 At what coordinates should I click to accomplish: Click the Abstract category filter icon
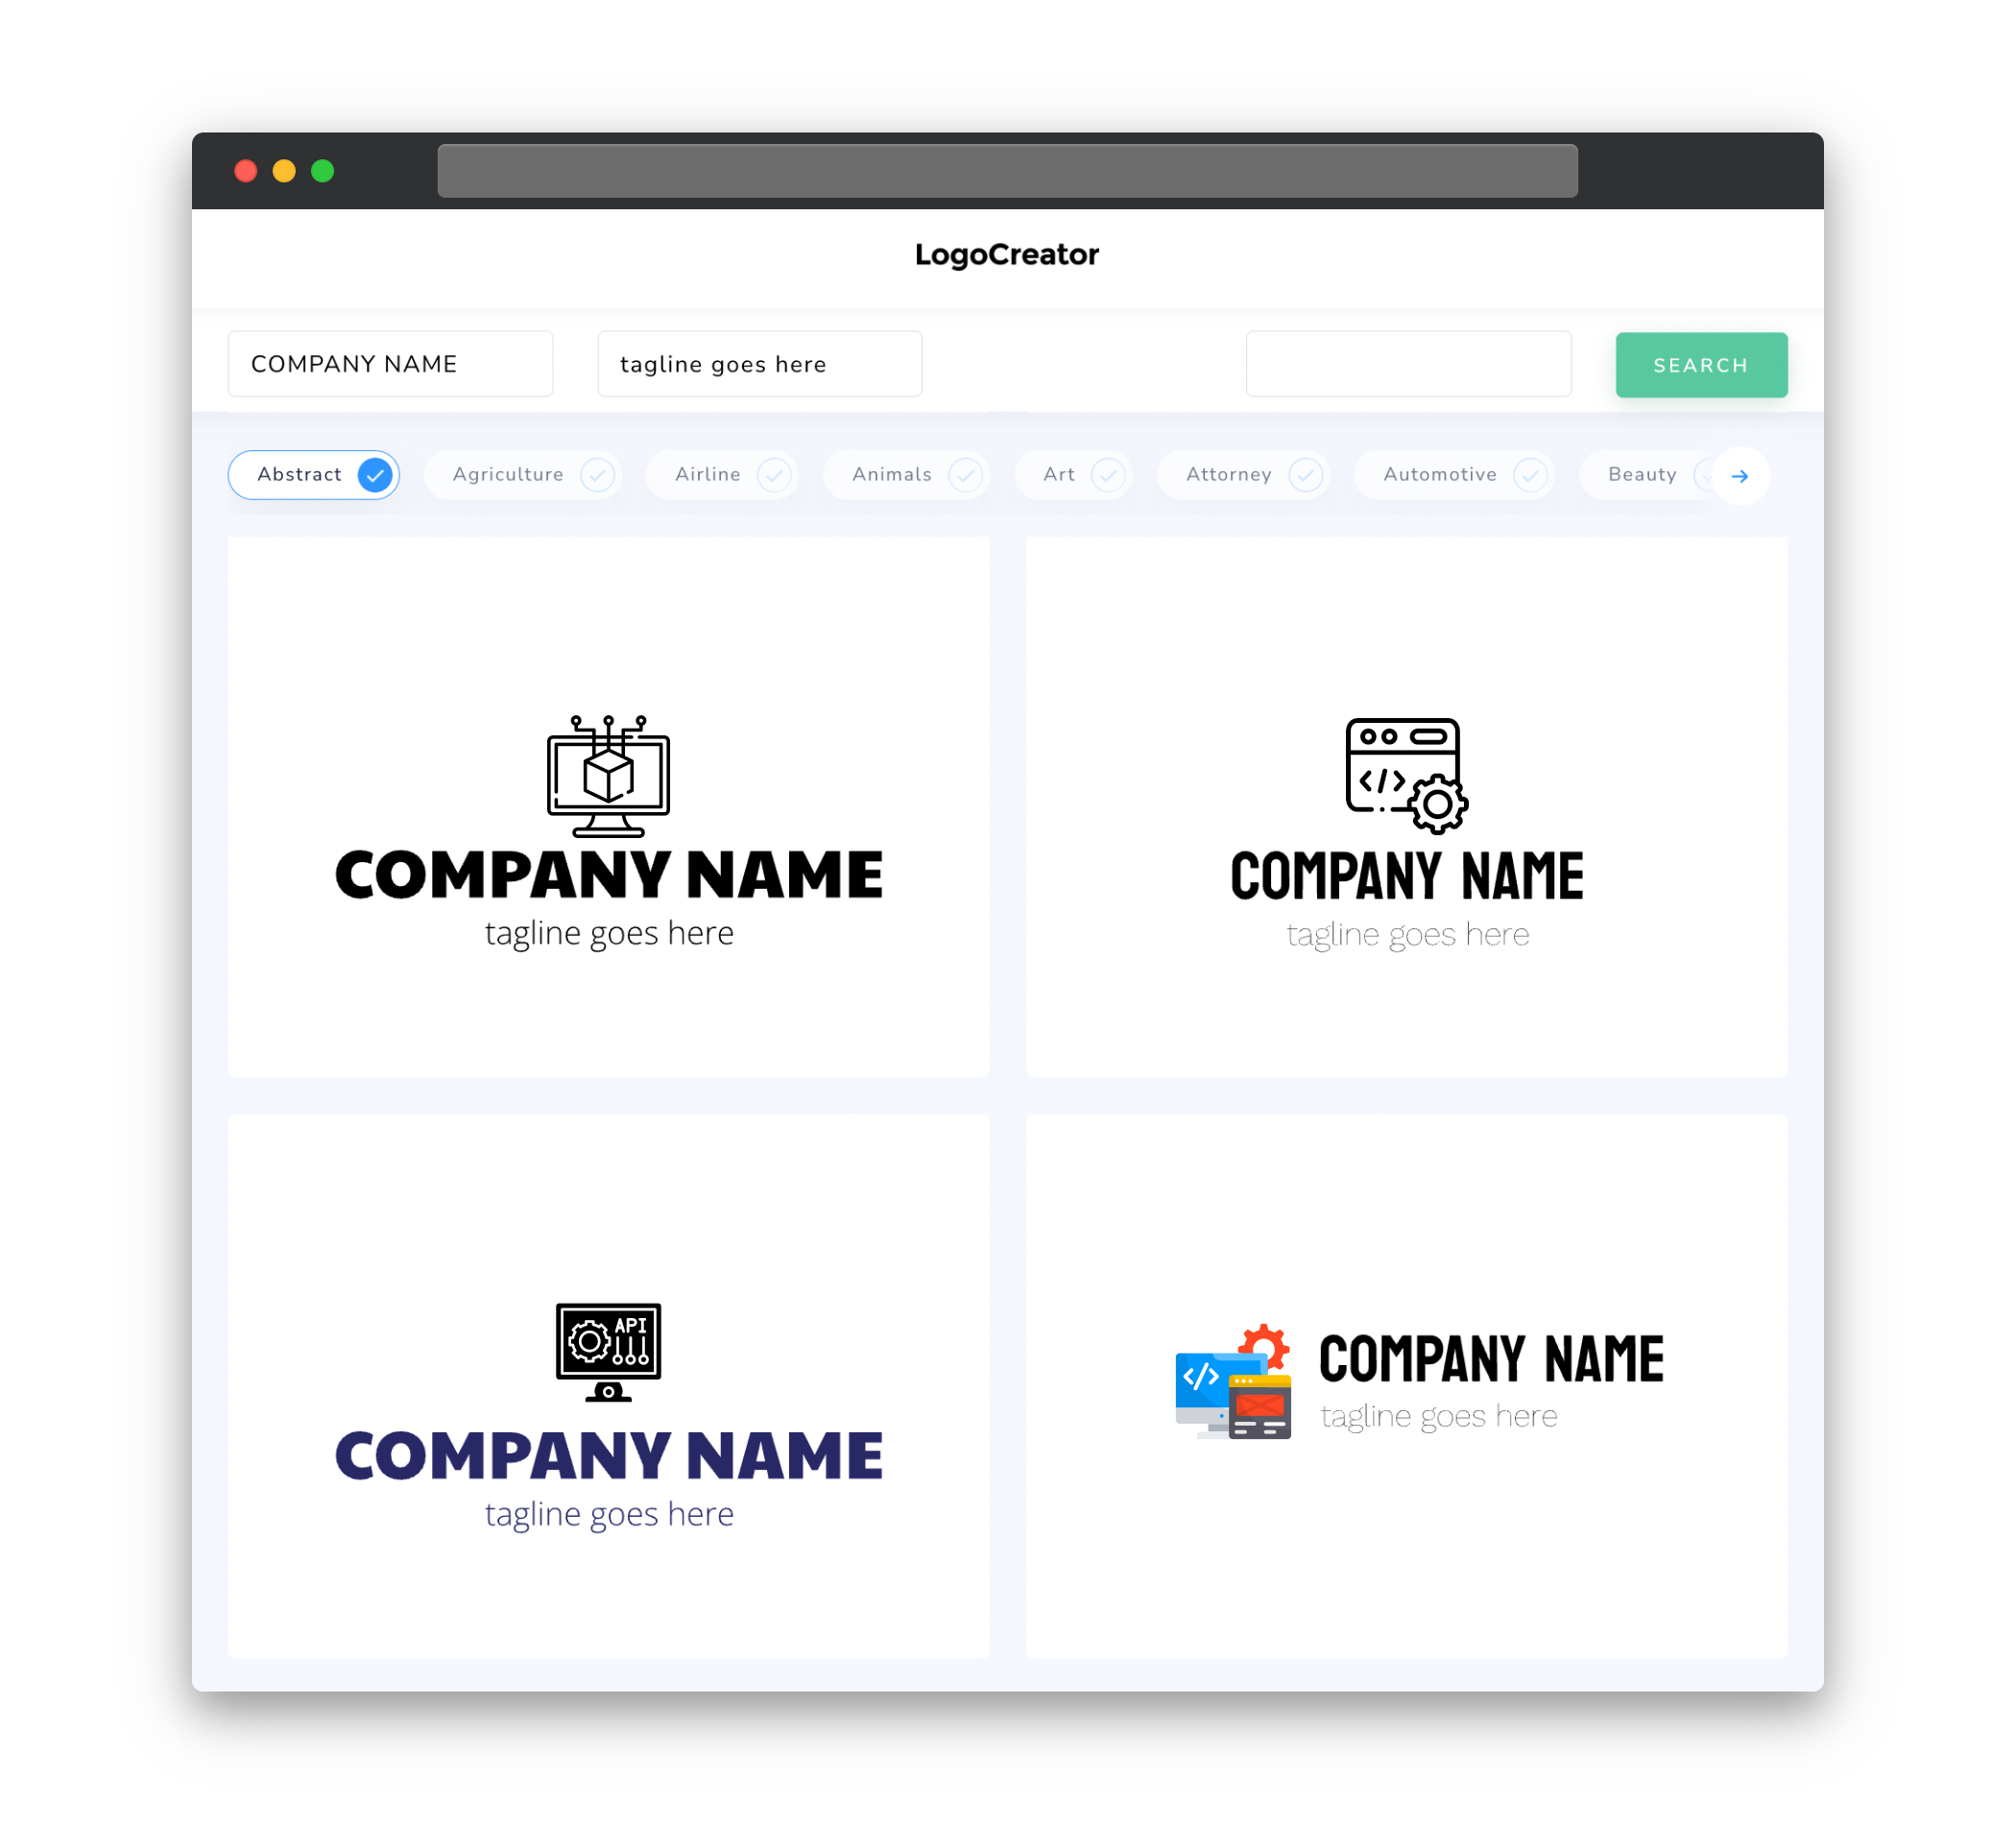pos(375,474)
